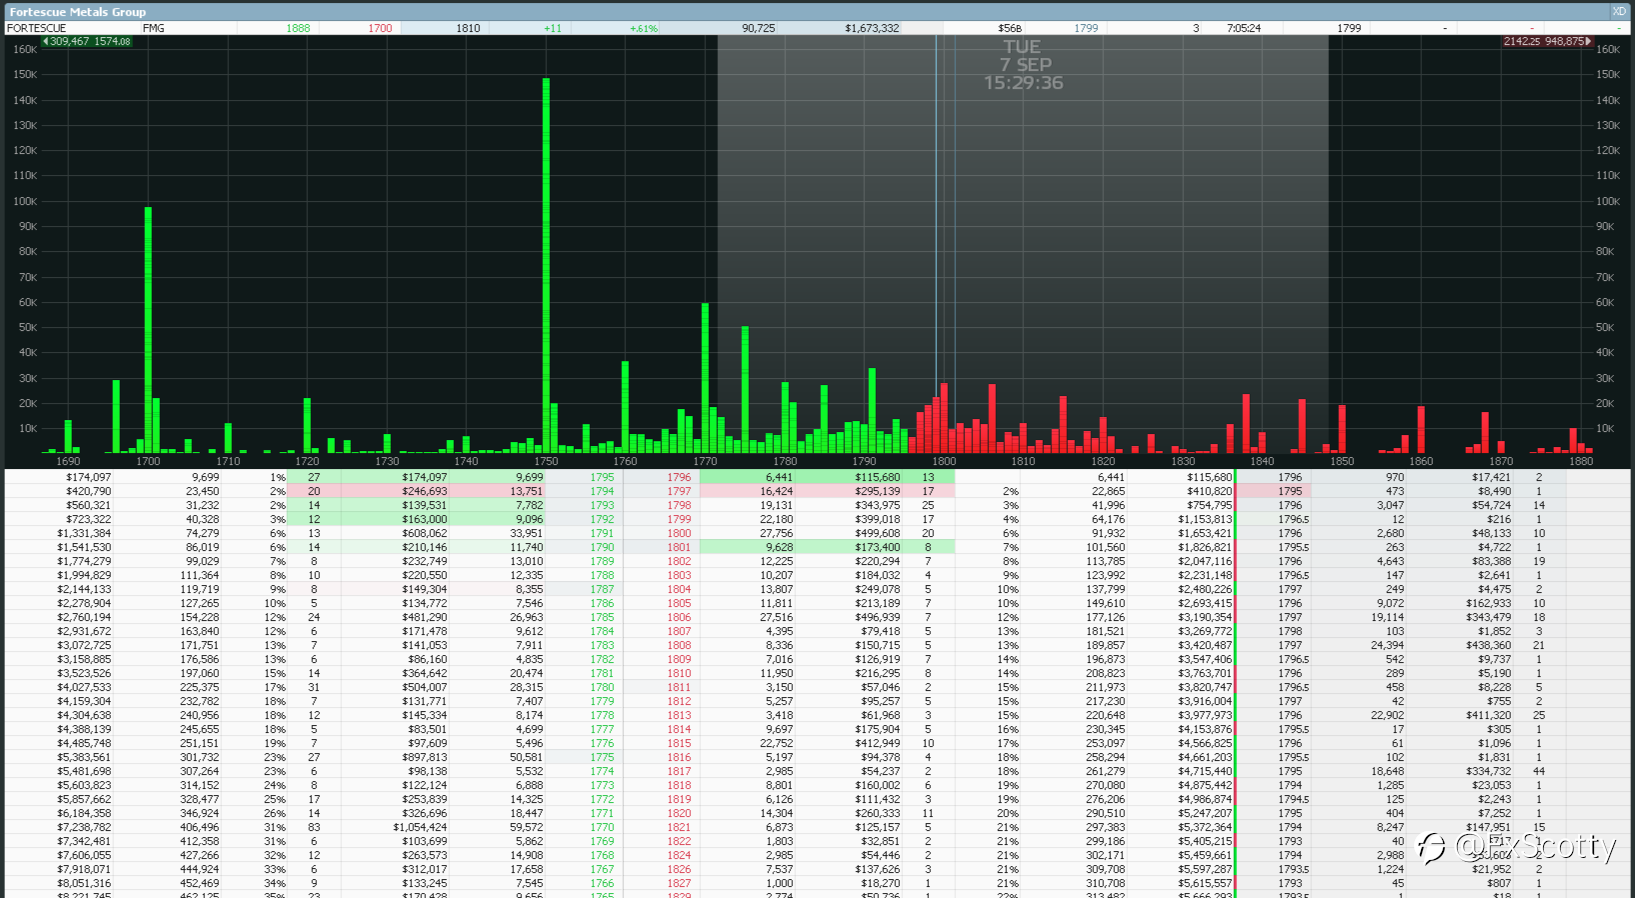This screenshot has height=898, width=1635.
Task: Click the cumulative value cell $1,331,384
Action: coord(84,533)
